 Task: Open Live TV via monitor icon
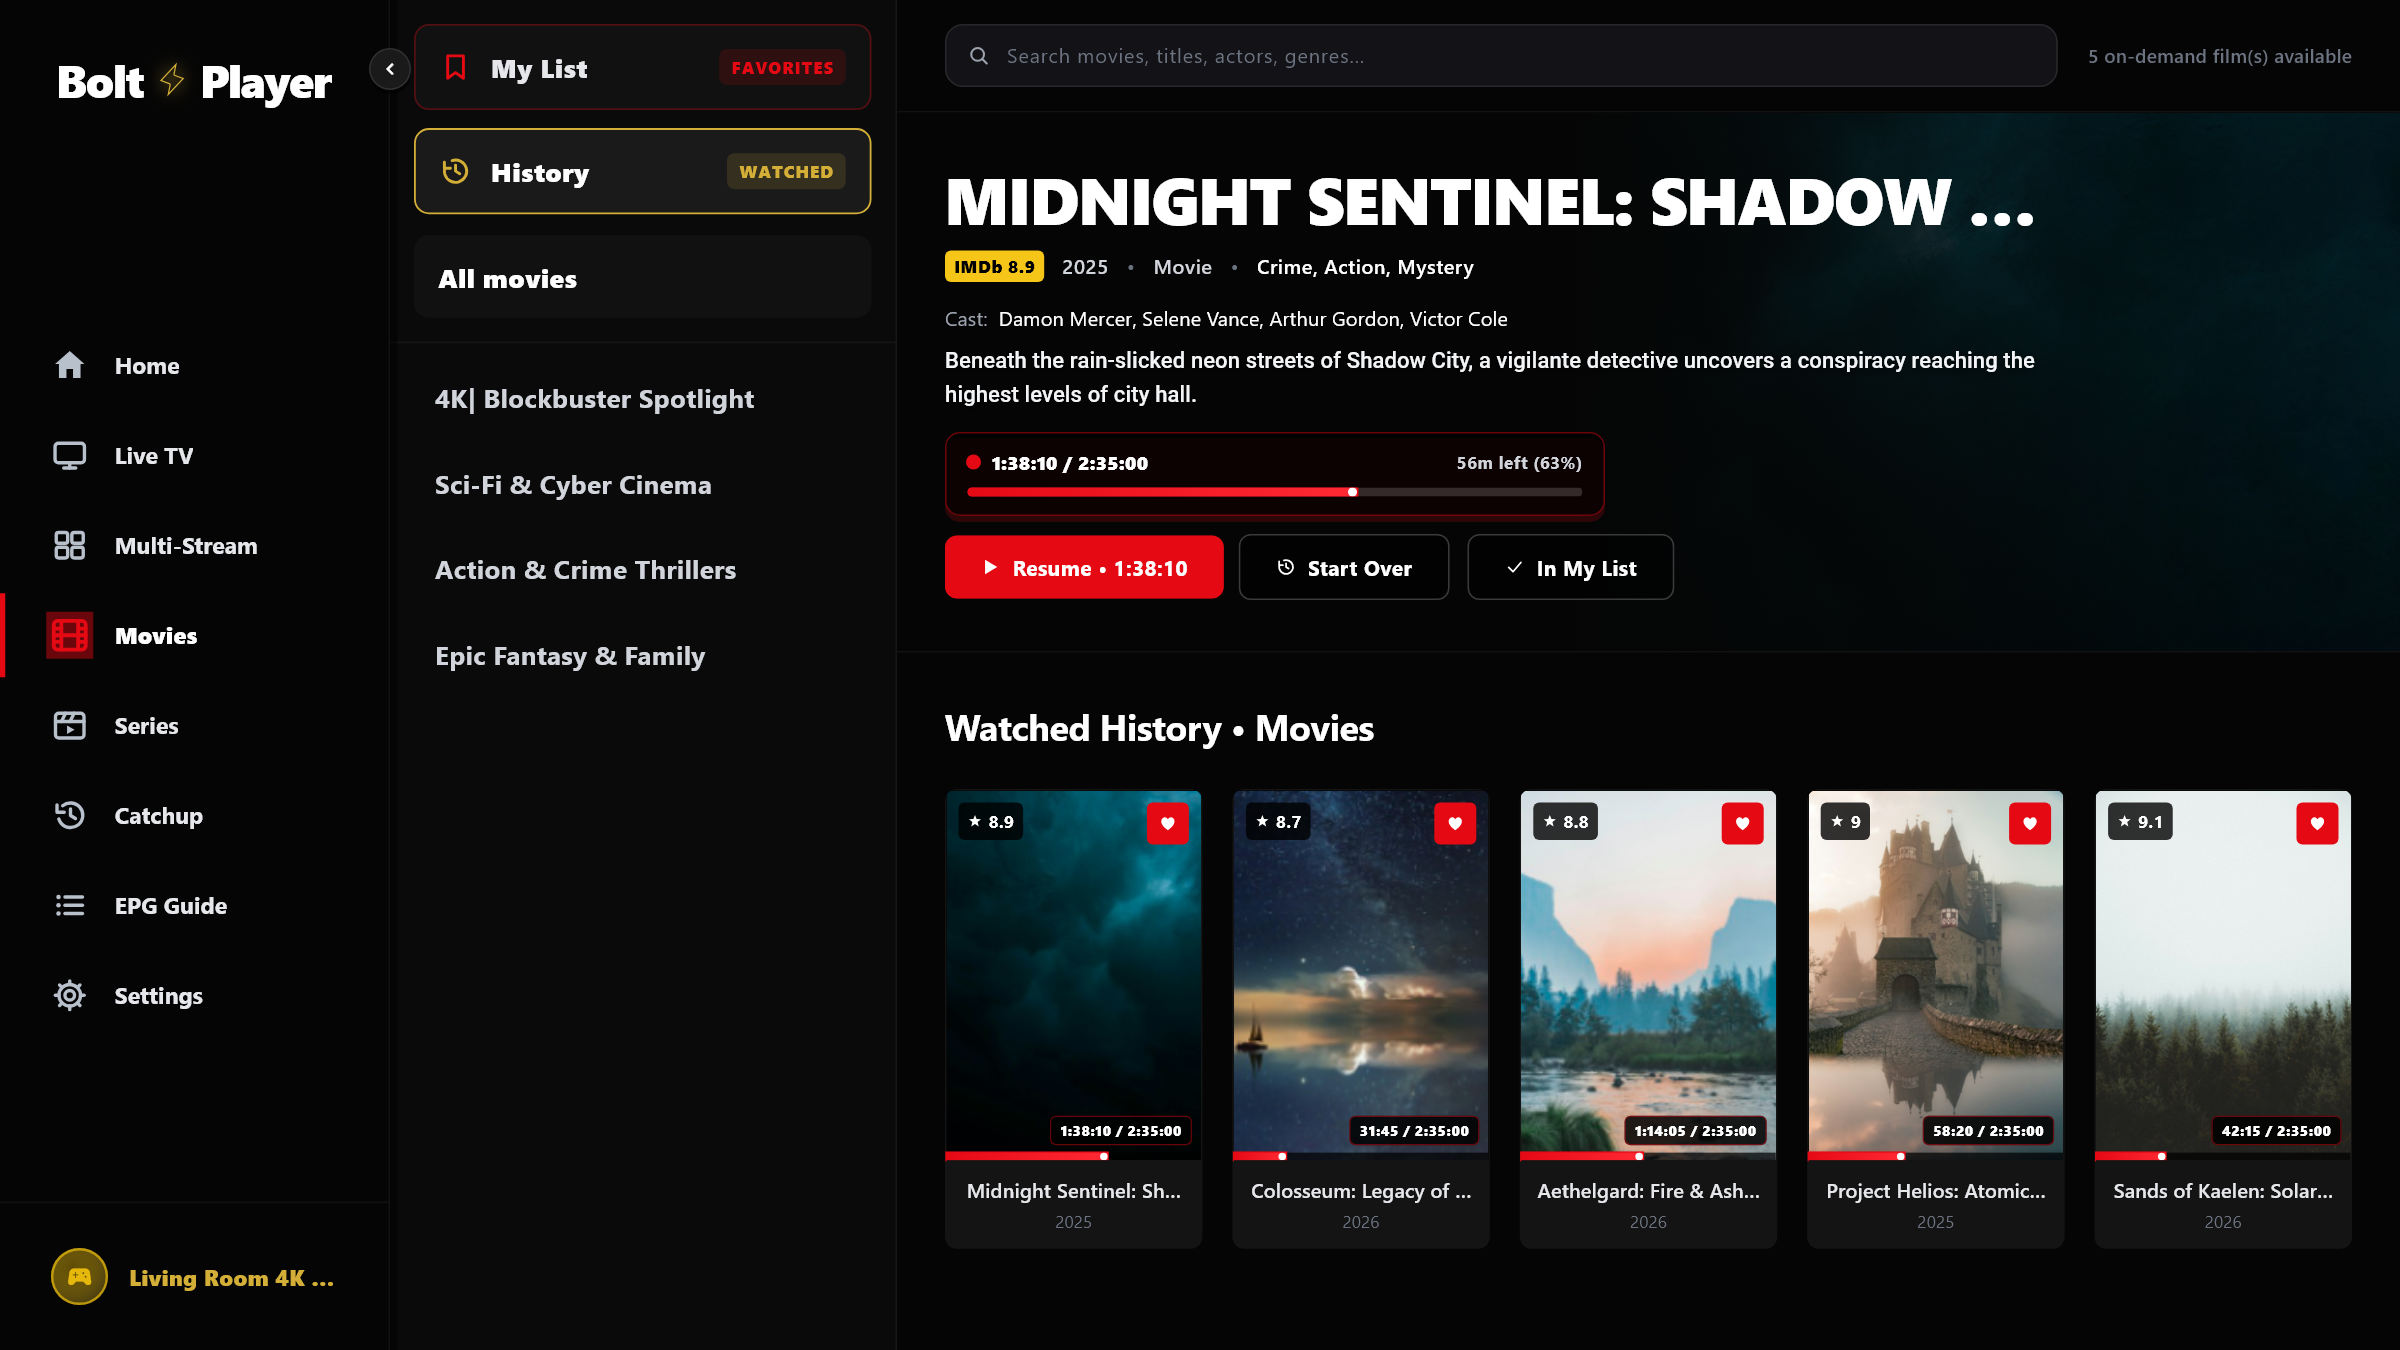pyautogui.click(x=69, y=456)
